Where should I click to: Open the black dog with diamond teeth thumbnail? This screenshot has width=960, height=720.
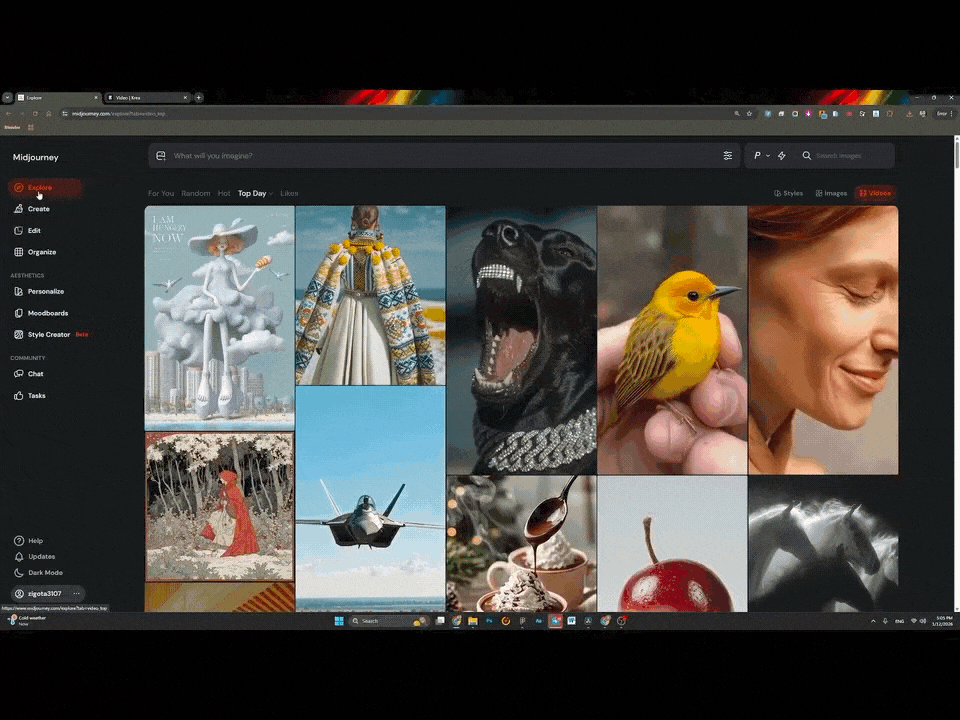click(522, 340)
